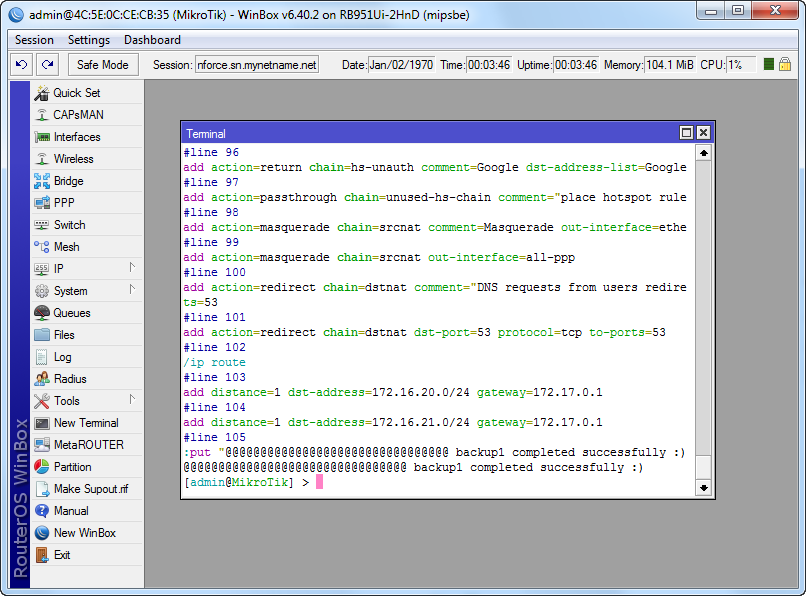Screen dimensions: 806x596
Task: Click the [admin@MikroTik] prompt text
Action: (x=239, y=482)
